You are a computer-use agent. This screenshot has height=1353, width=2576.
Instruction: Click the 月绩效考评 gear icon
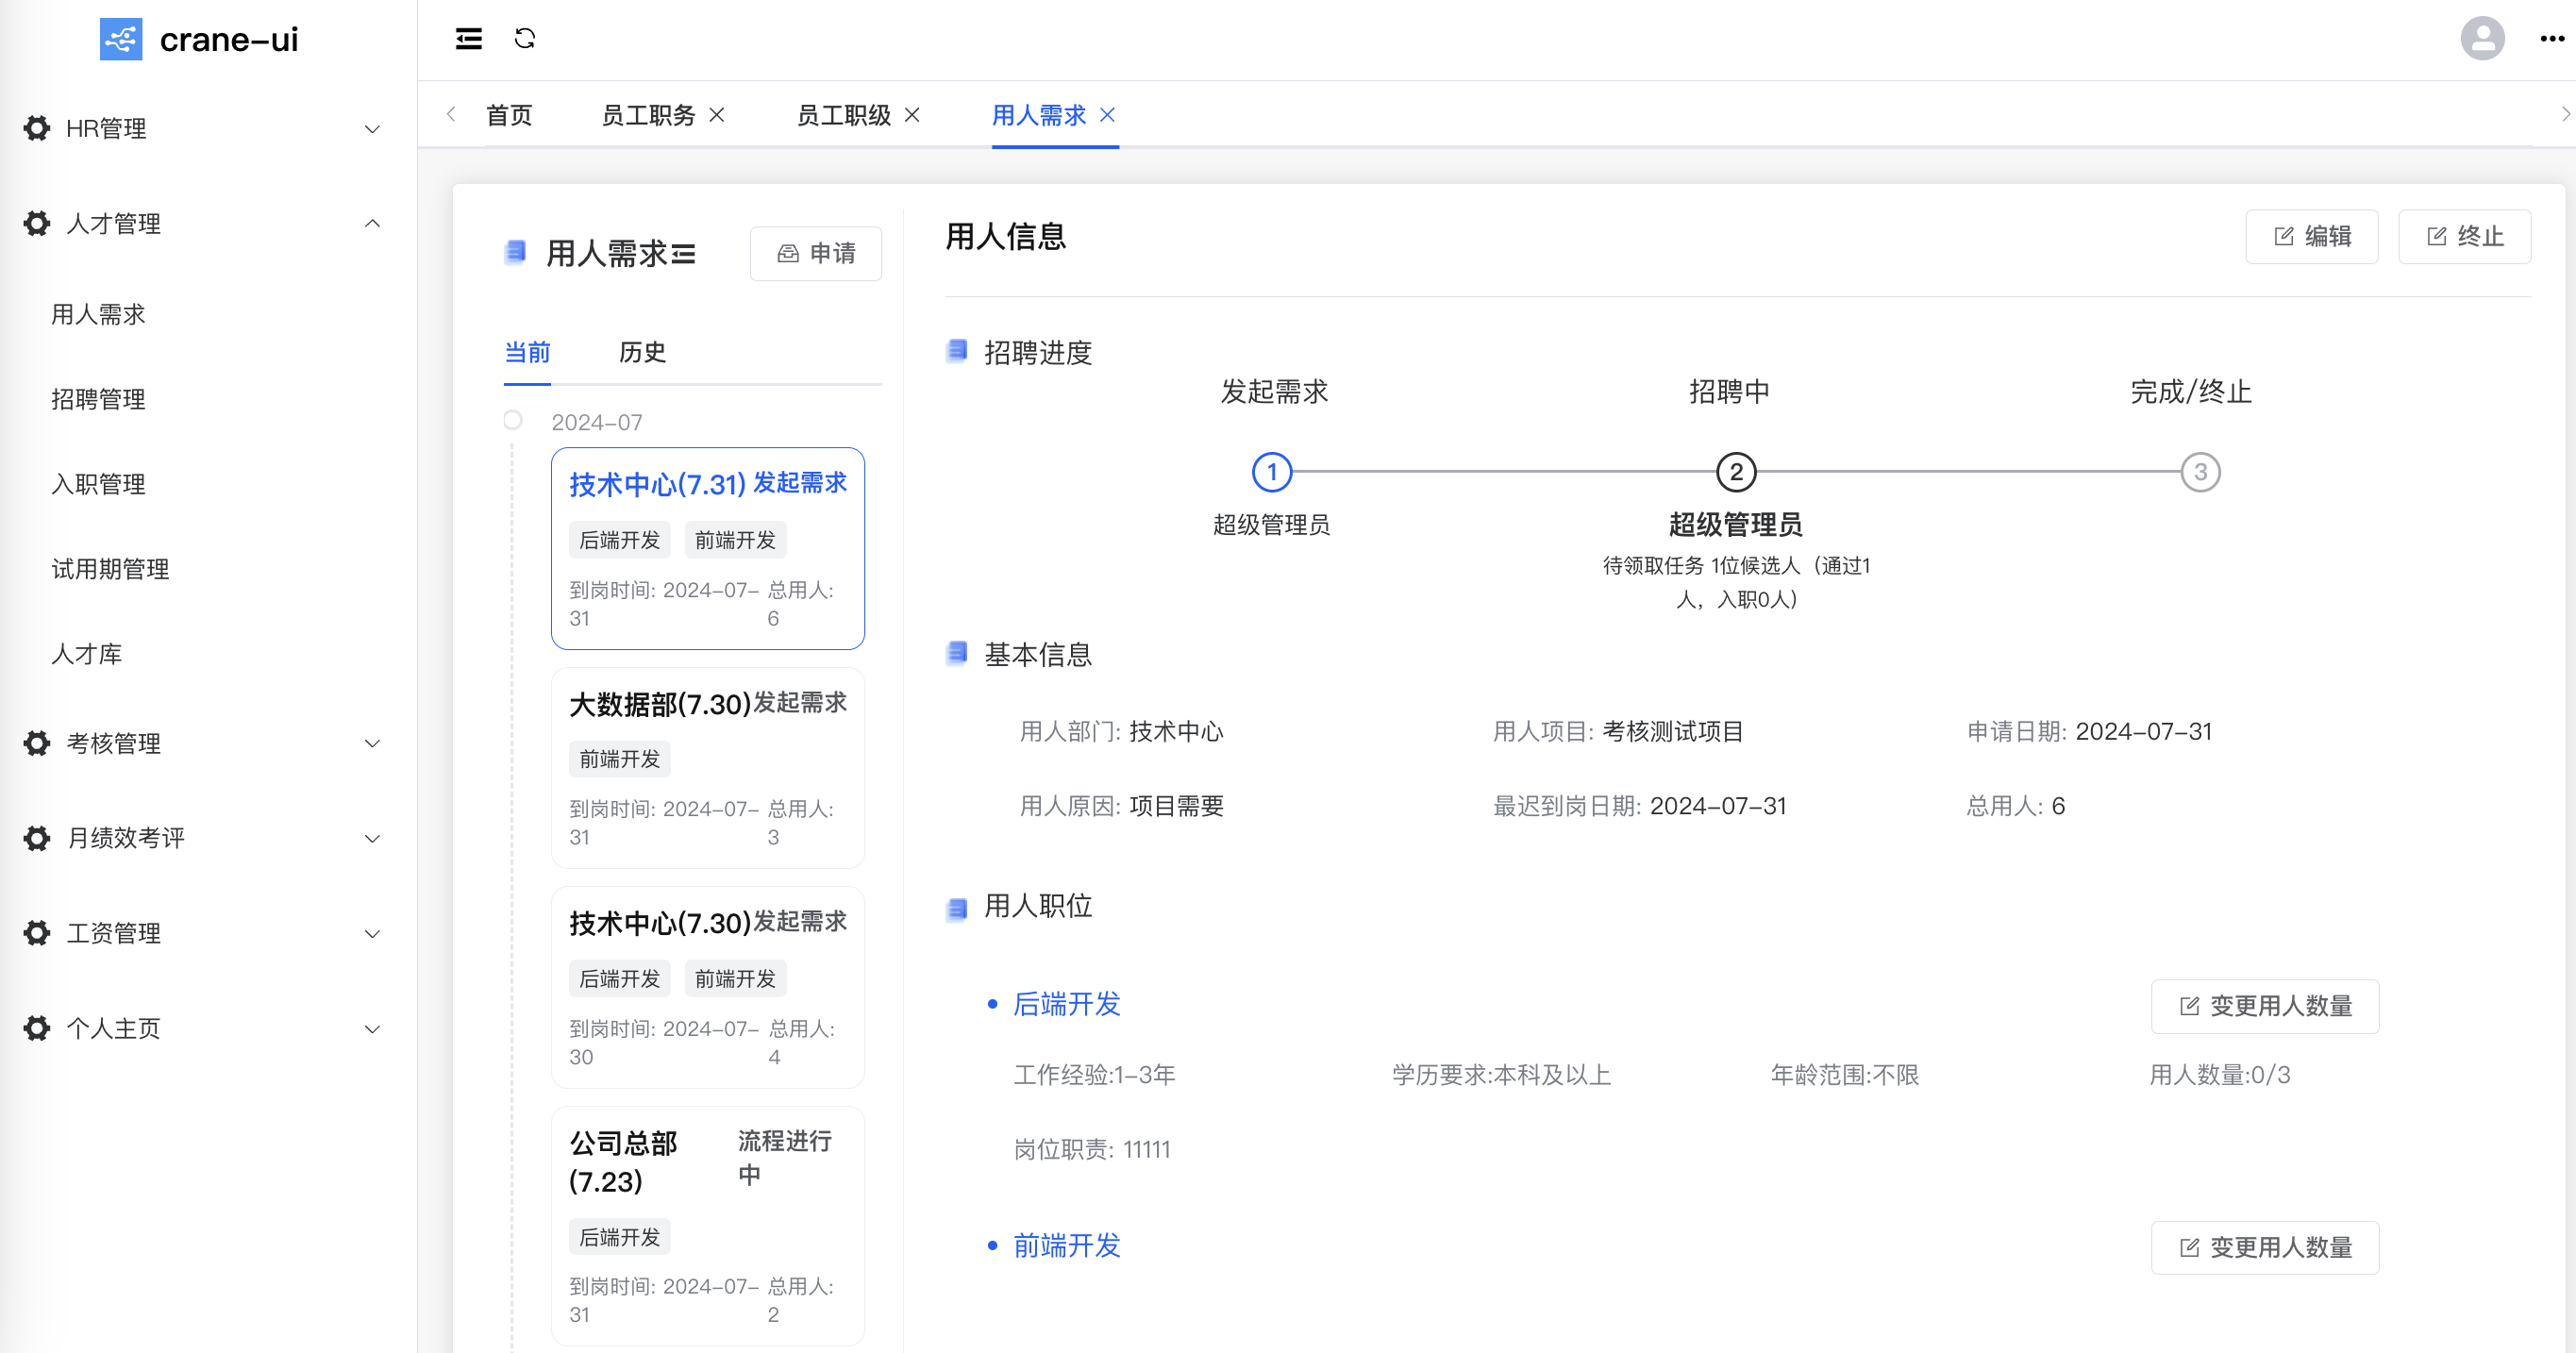[x=37, y=838]
